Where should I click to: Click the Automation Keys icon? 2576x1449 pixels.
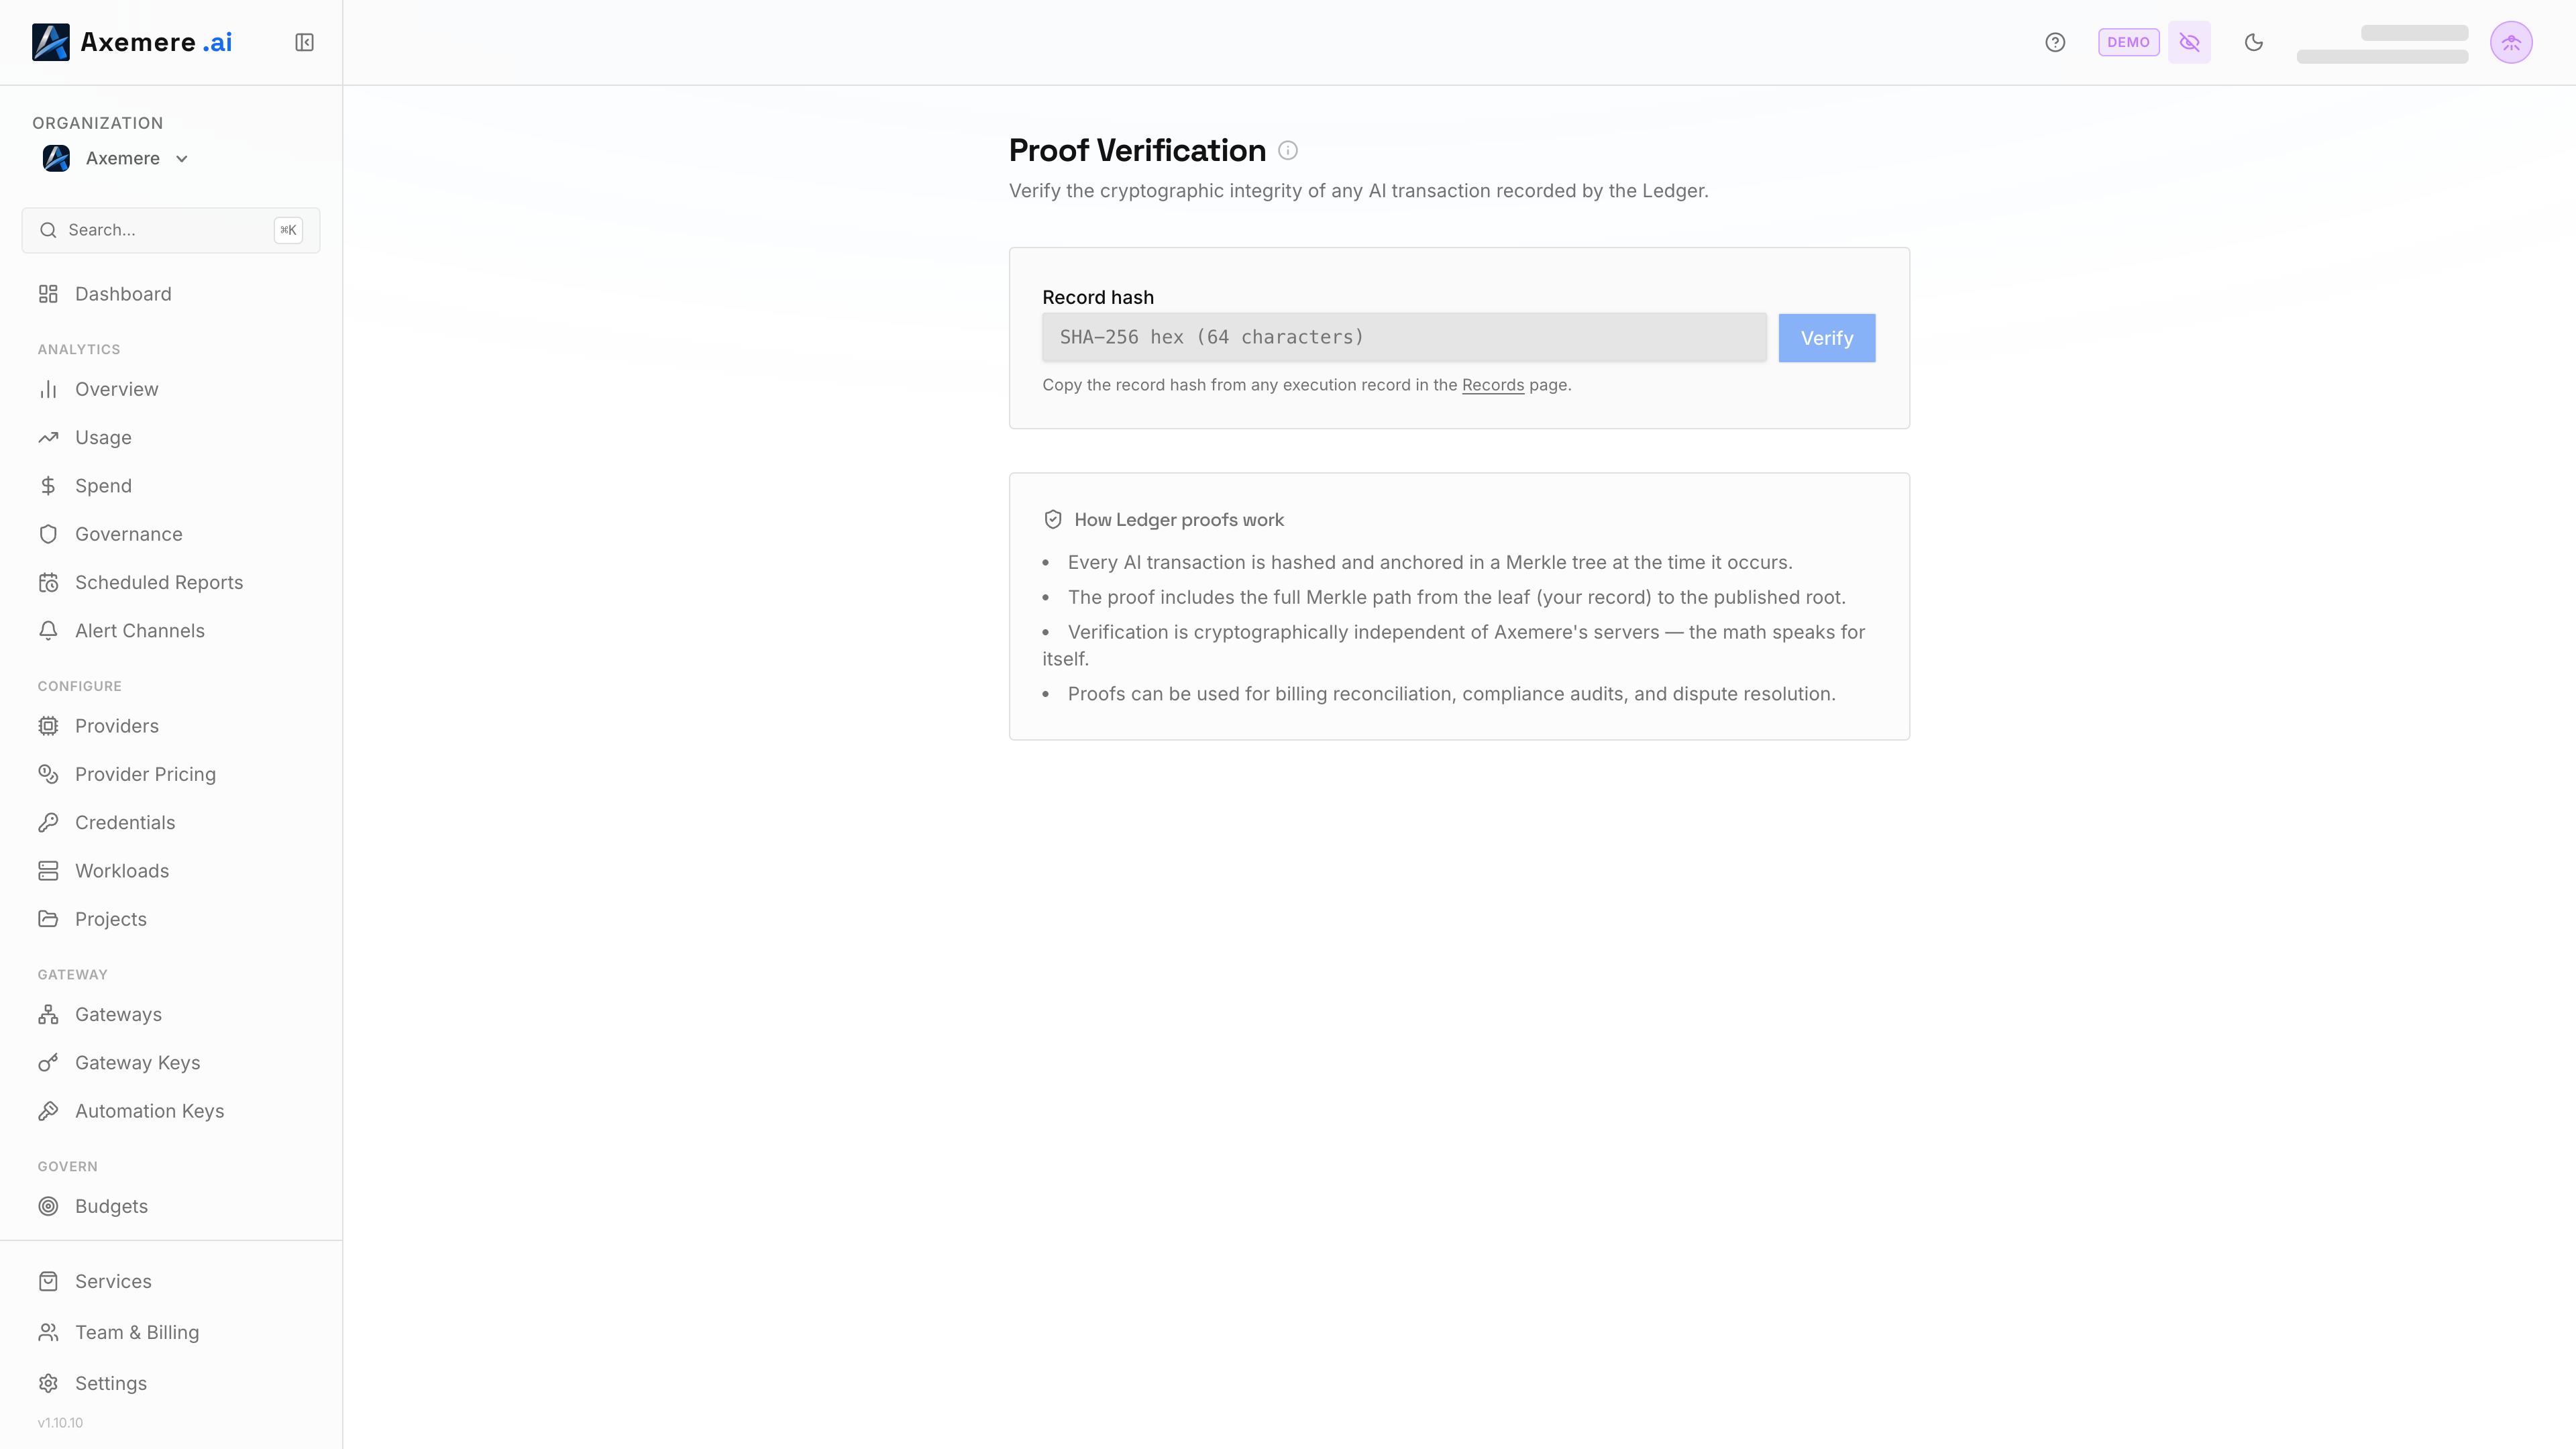(x=48, y=1111)
